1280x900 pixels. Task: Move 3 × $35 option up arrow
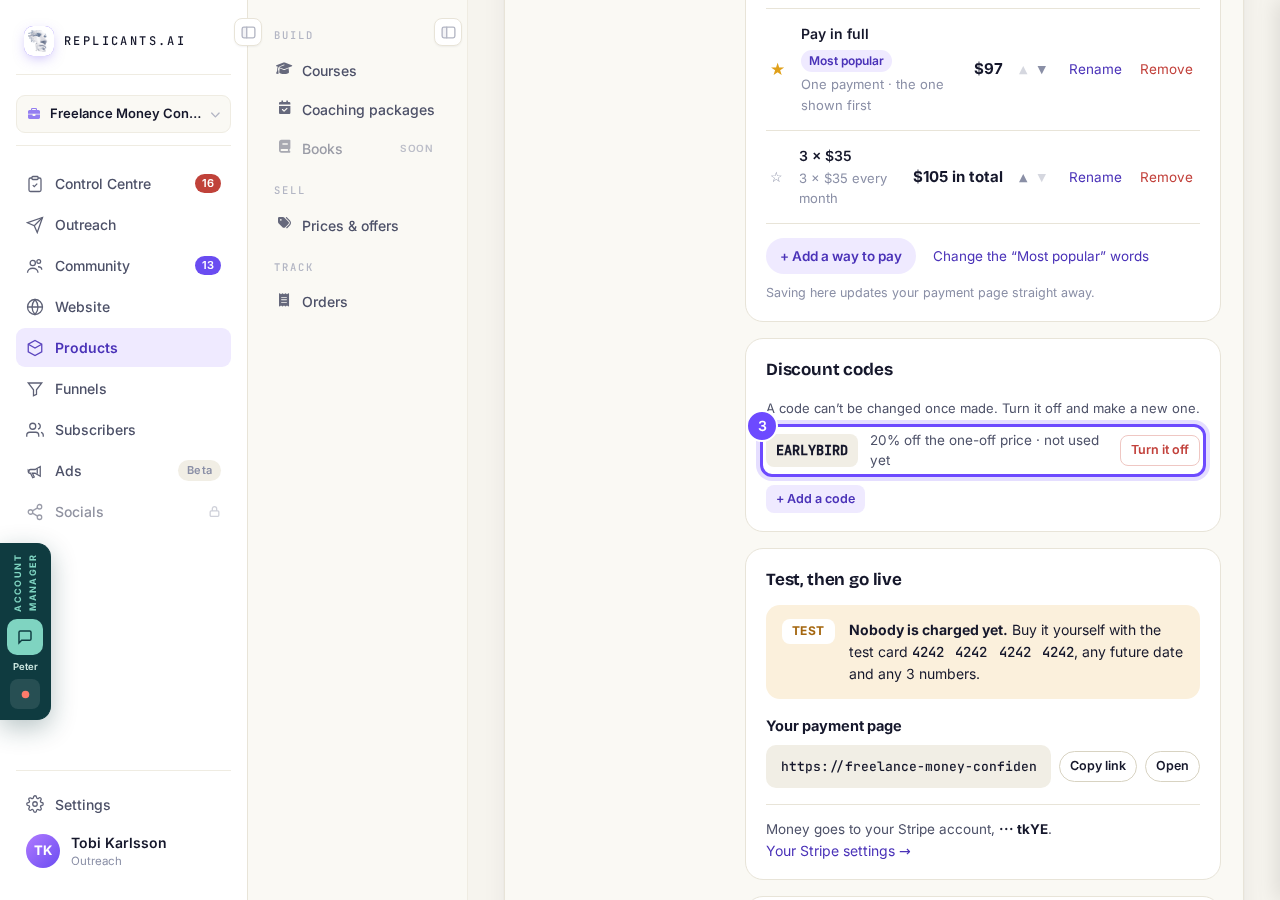tap(1023, 177)
